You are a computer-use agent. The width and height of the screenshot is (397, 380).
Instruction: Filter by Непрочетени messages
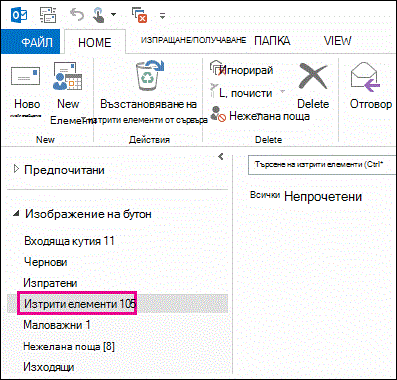pyautogui.click(x=323, y=196)
